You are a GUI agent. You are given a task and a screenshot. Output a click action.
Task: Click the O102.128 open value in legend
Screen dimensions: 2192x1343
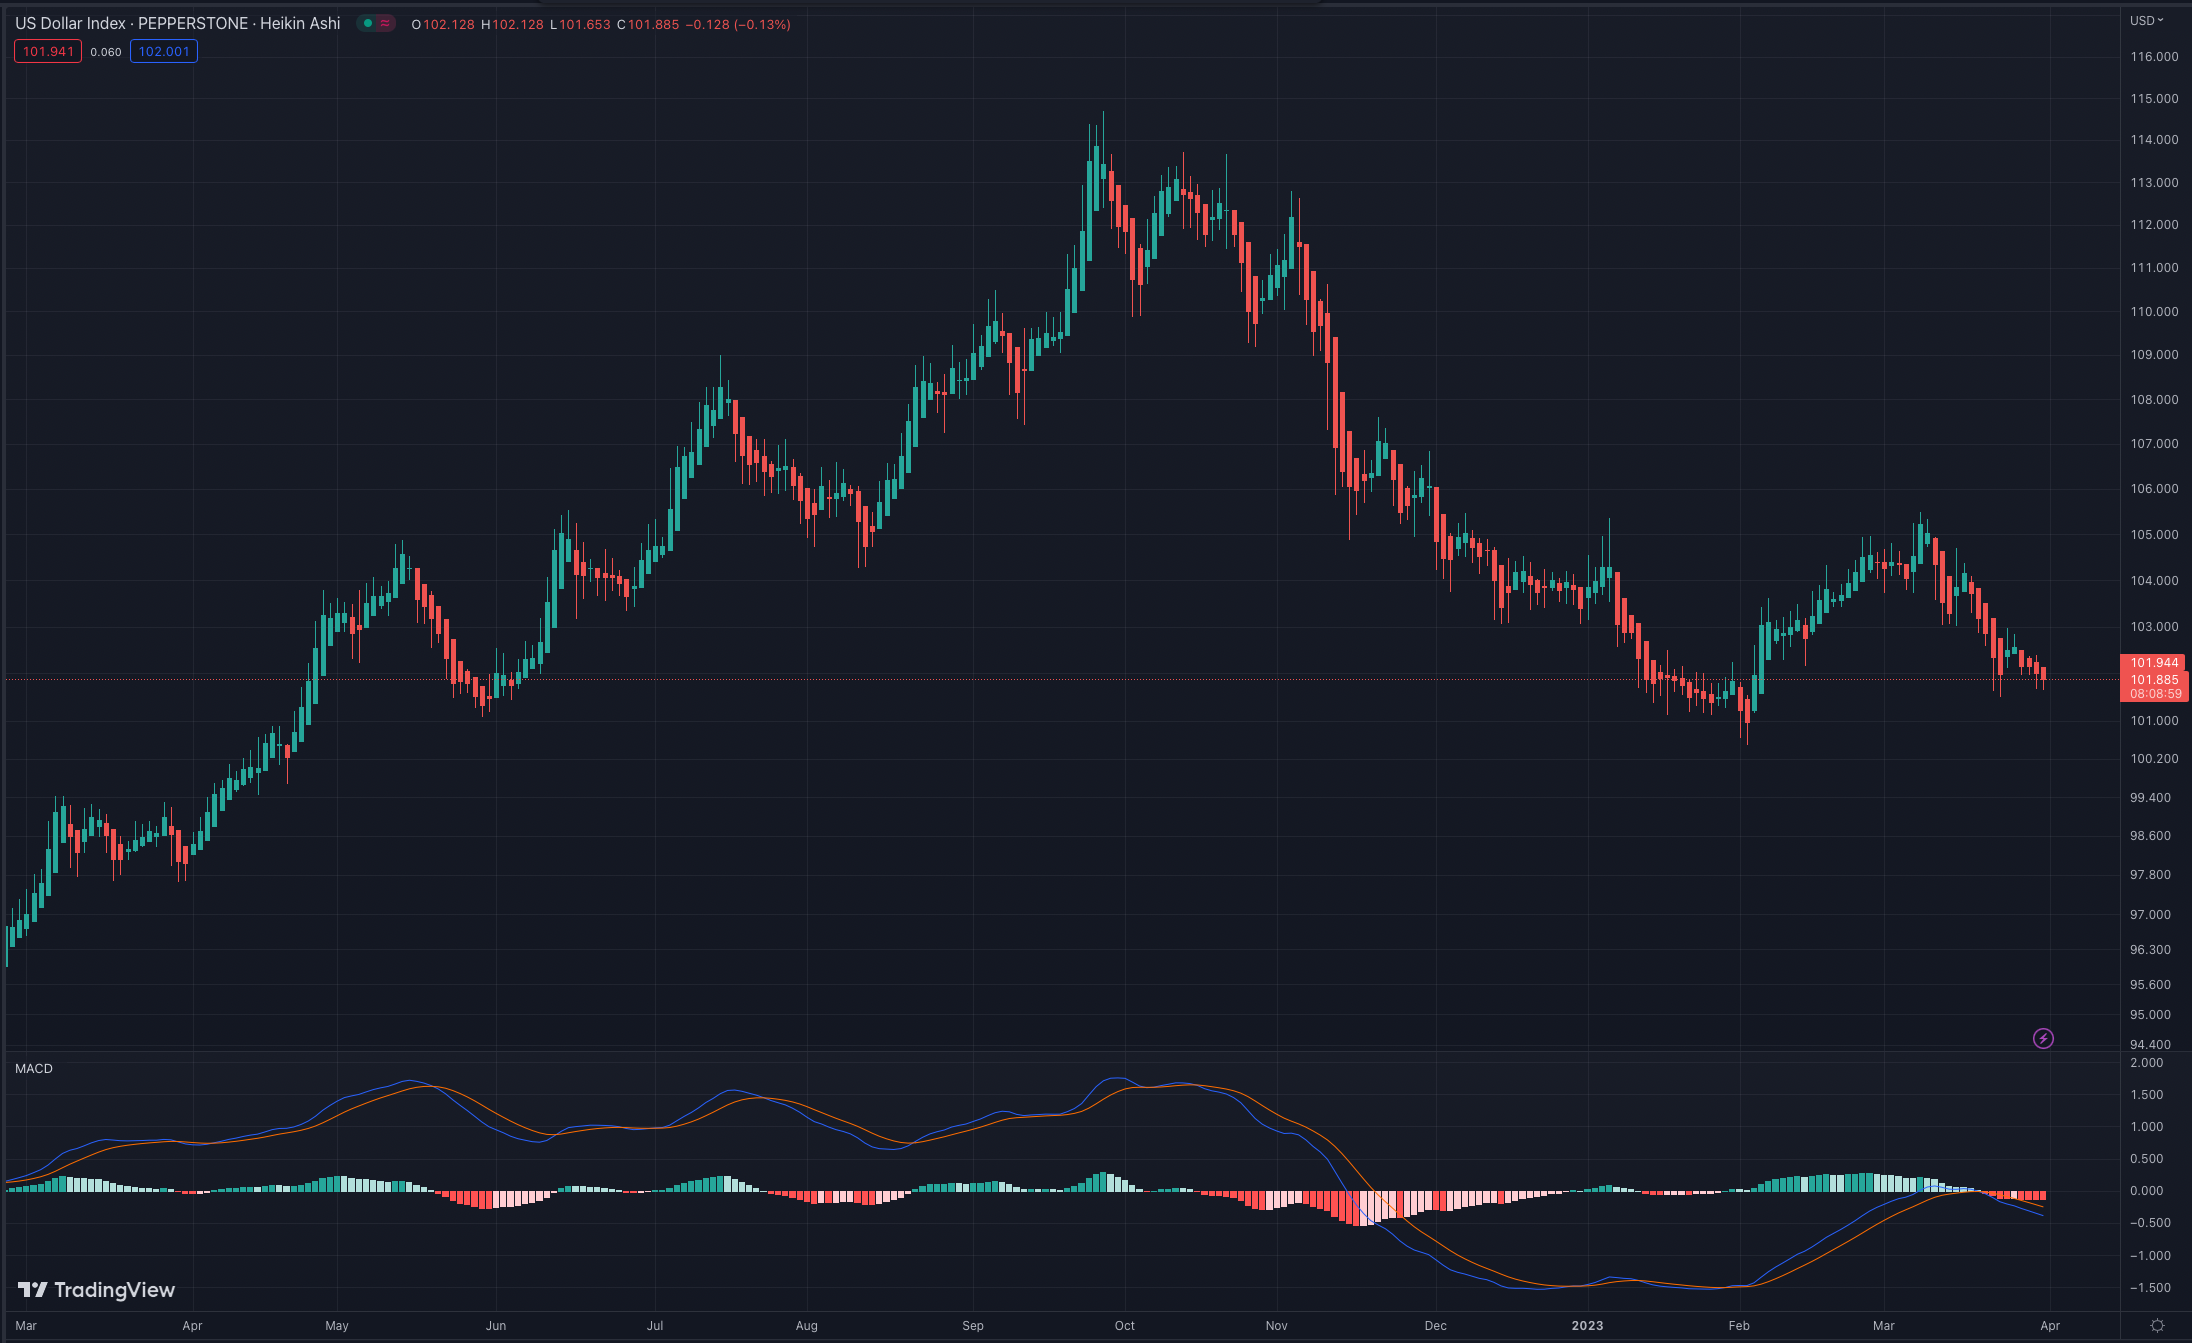point(443,24)
